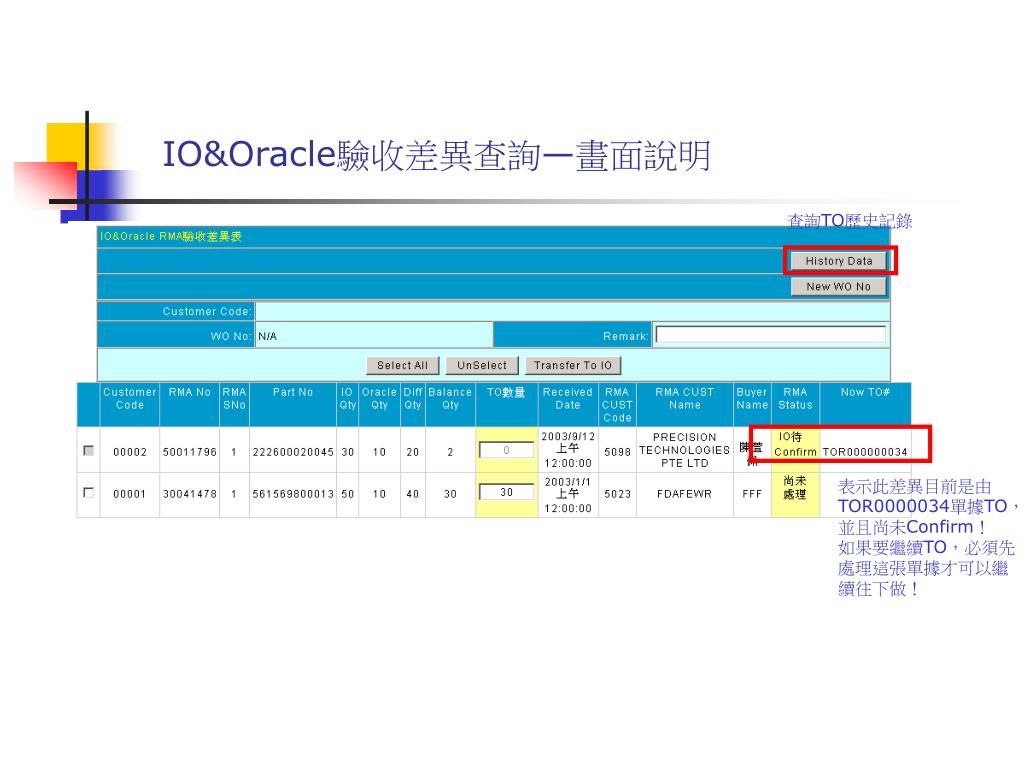The image size is (1024, 768).
Task: Select All rows button
Action: click(x=402, y=365)
